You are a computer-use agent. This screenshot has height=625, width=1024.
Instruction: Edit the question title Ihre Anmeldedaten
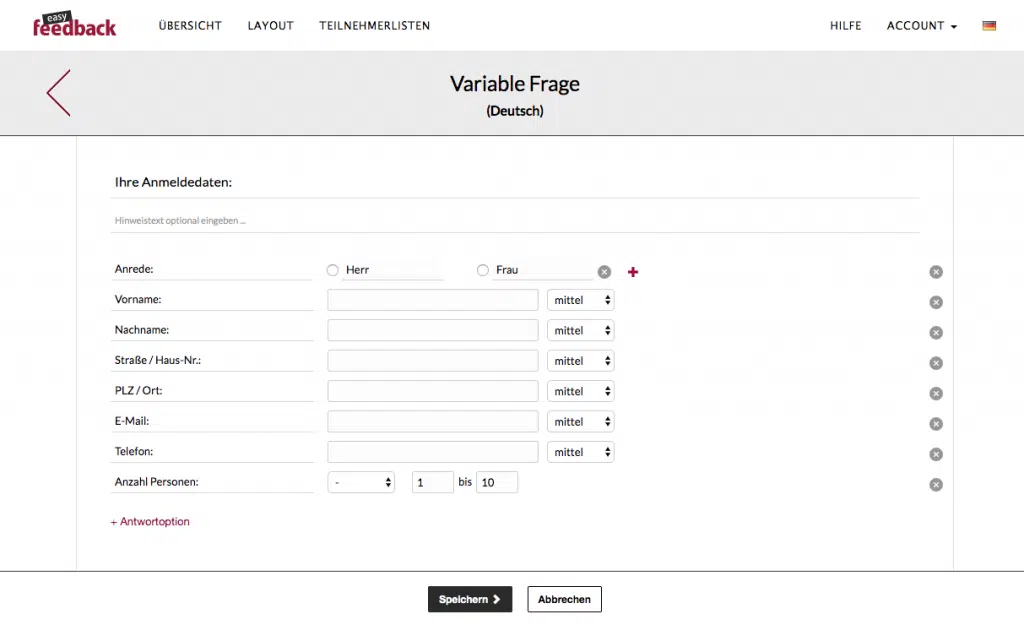(515, 182)
